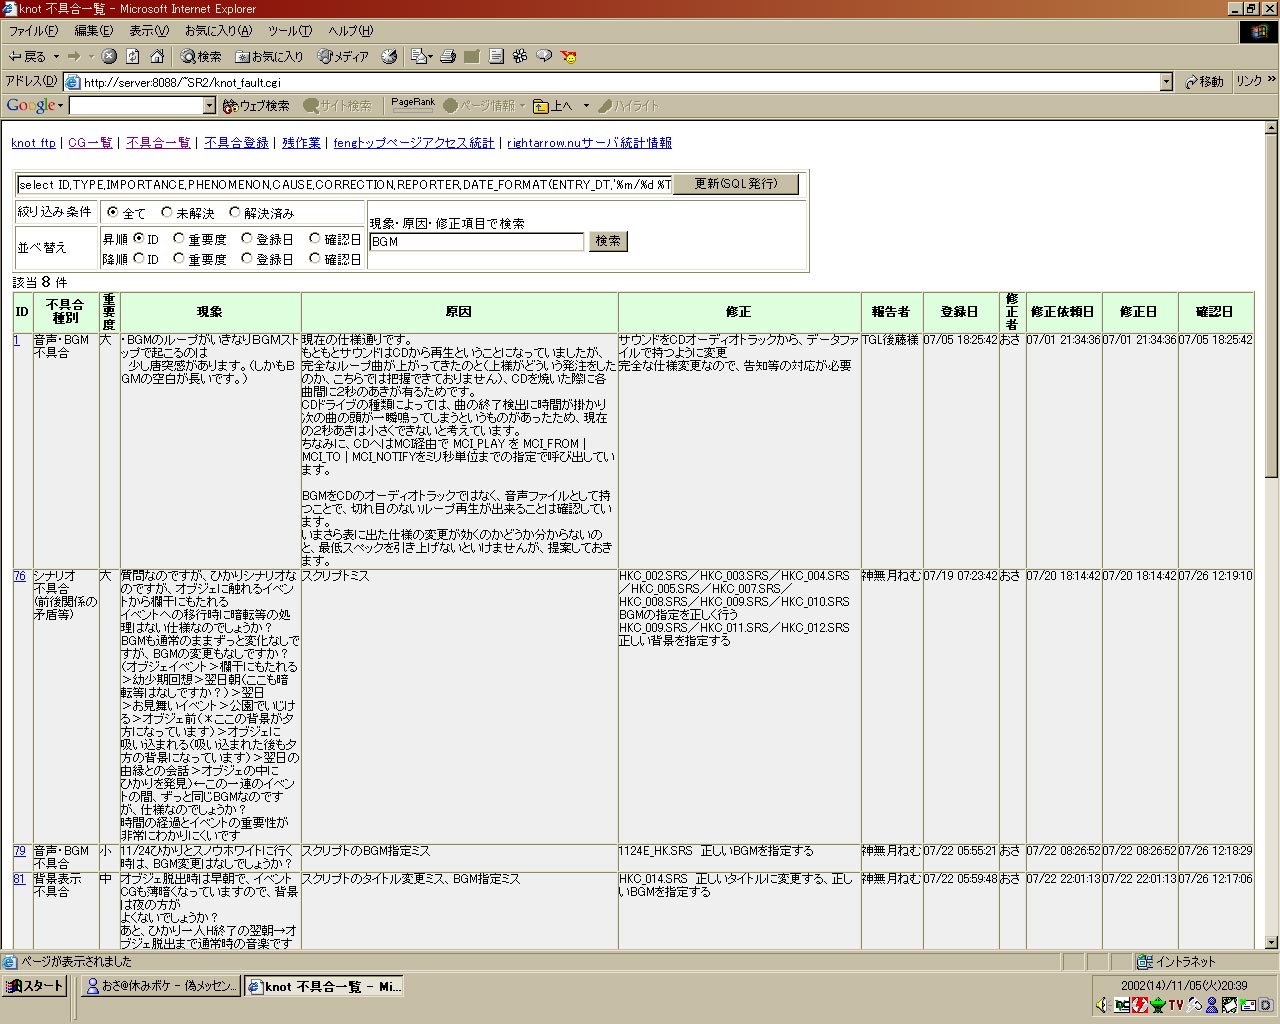Open the CG一覧 link
The height and width of the screenshot is (1024, 1280).
[90, 143]
